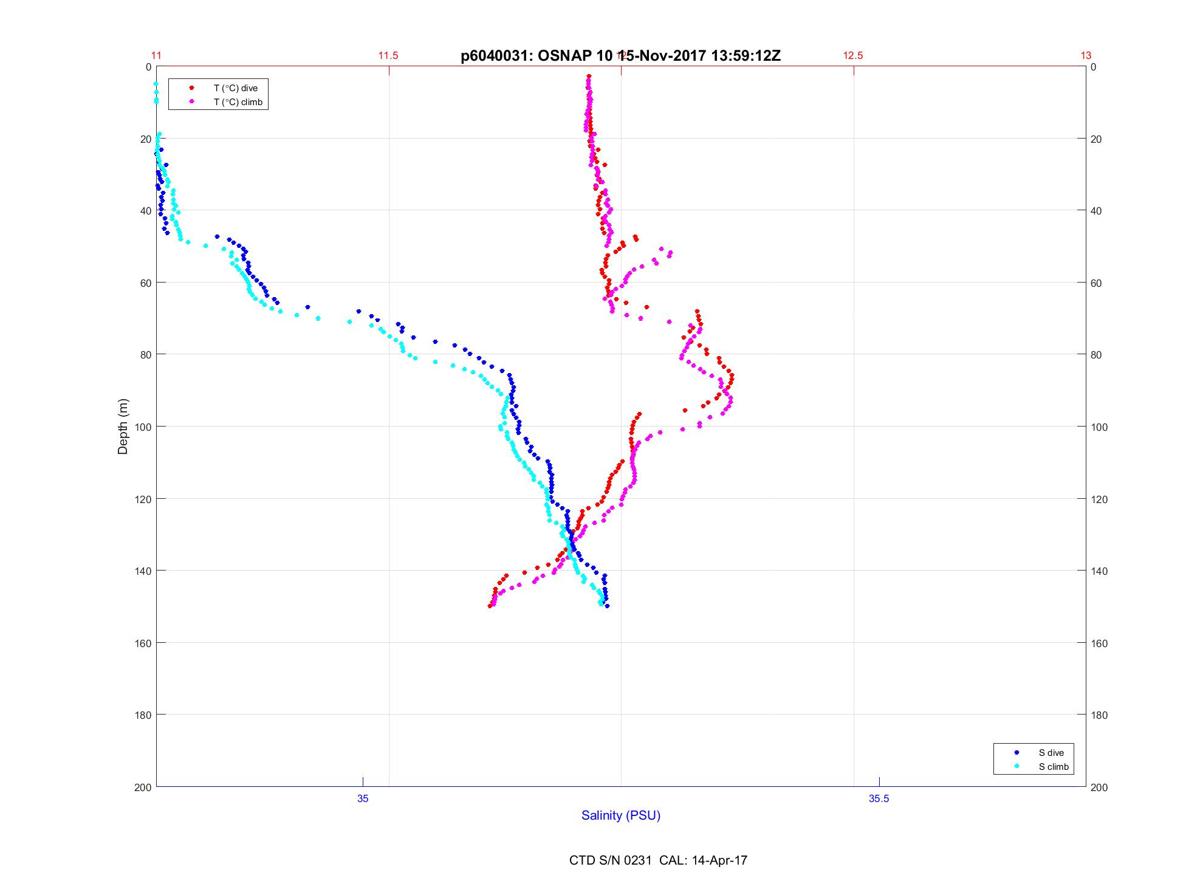
Task: Click the red marker in the temperature legend
Action: click(x=191, y=88)
